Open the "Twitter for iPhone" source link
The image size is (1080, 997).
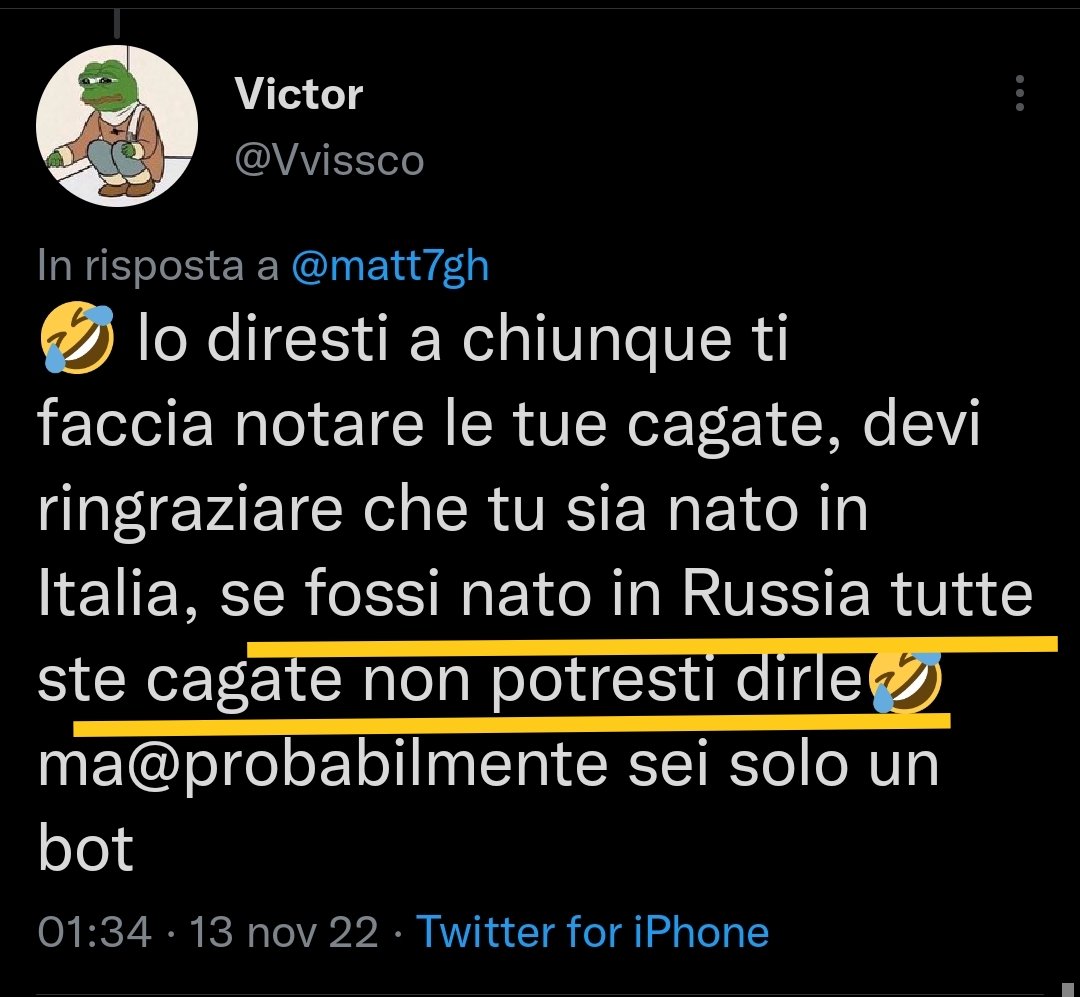coord(592,932)
